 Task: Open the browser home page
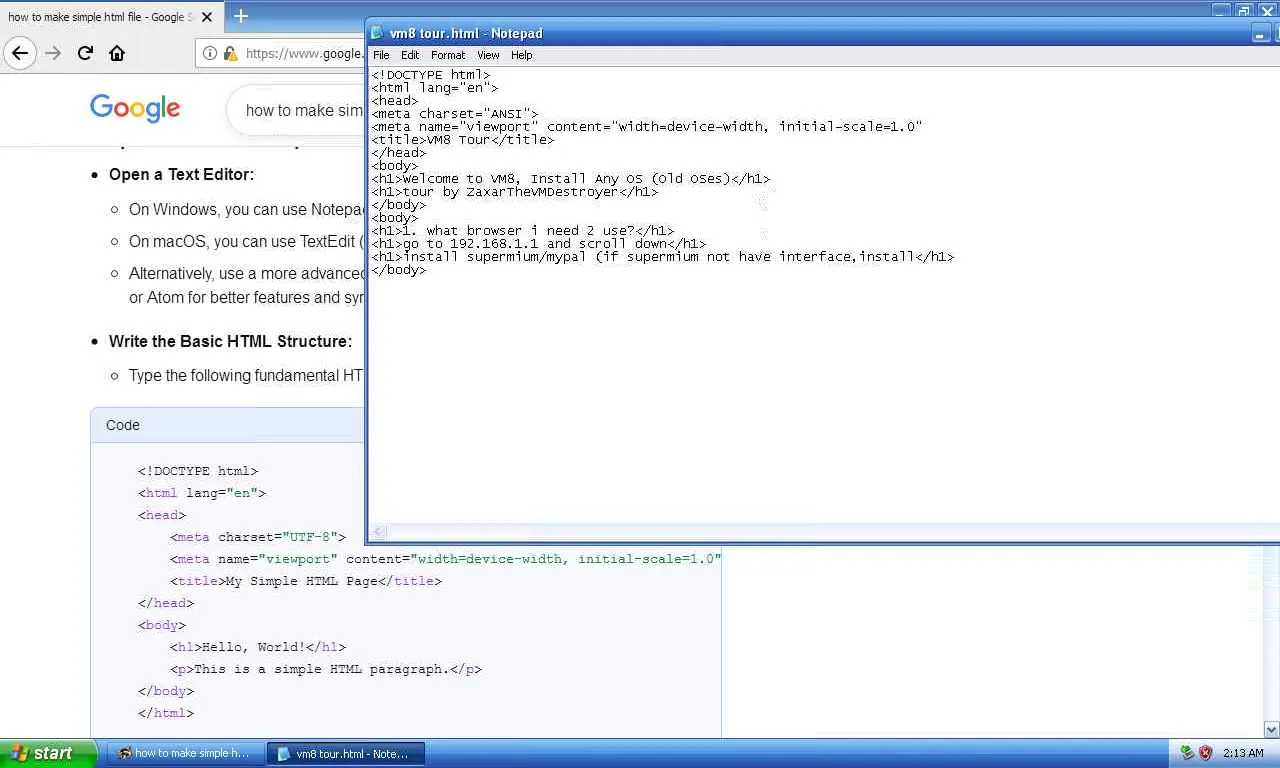coord(117,53)
